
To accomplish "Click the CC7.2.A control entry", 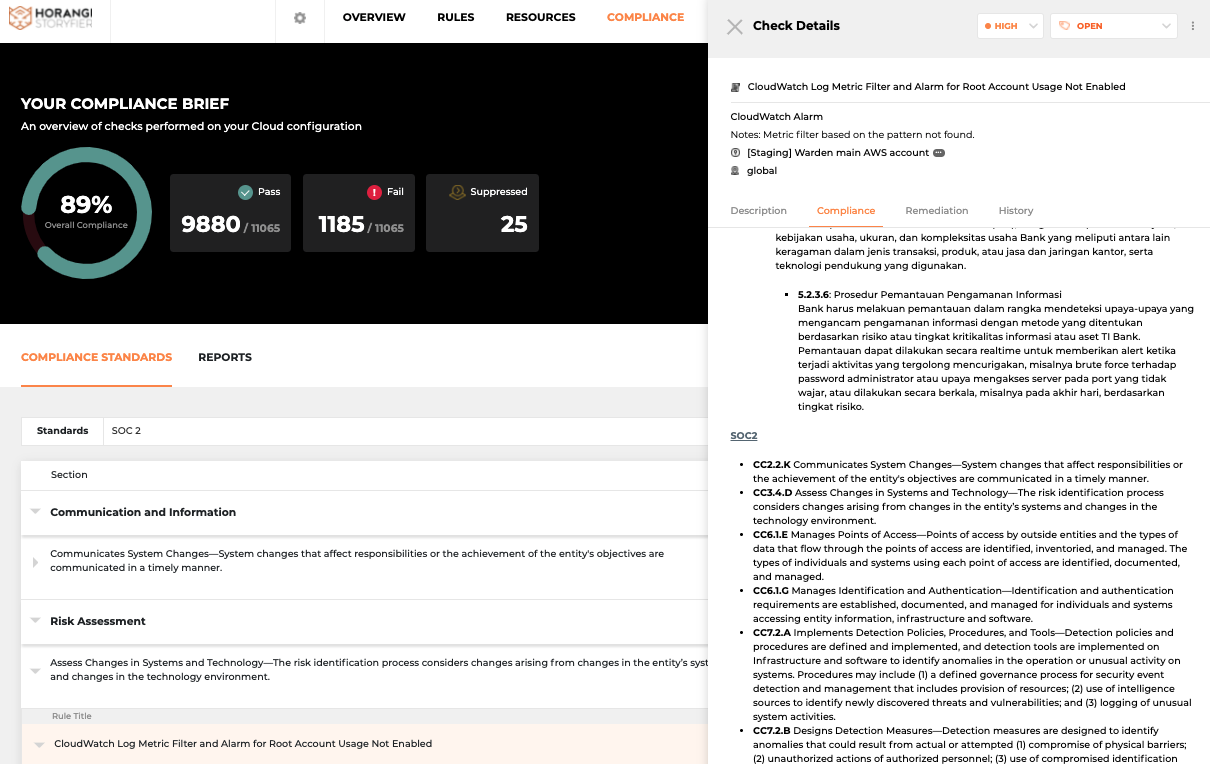I will click(972, 675).
